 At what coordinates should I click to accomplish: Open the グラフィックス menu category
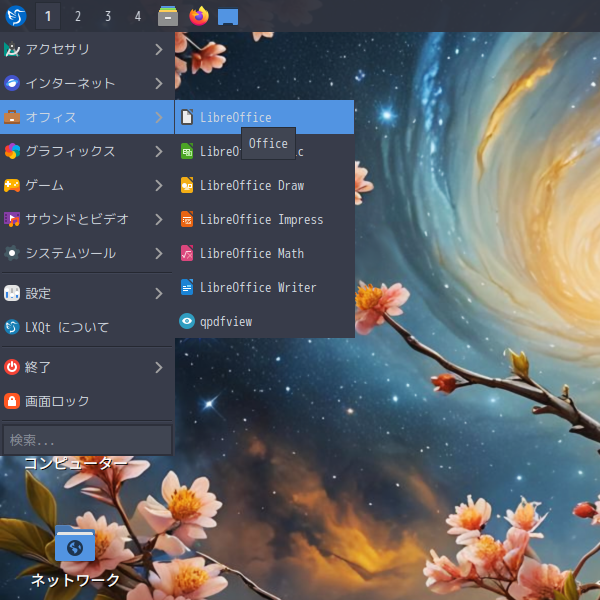[87, 151]
